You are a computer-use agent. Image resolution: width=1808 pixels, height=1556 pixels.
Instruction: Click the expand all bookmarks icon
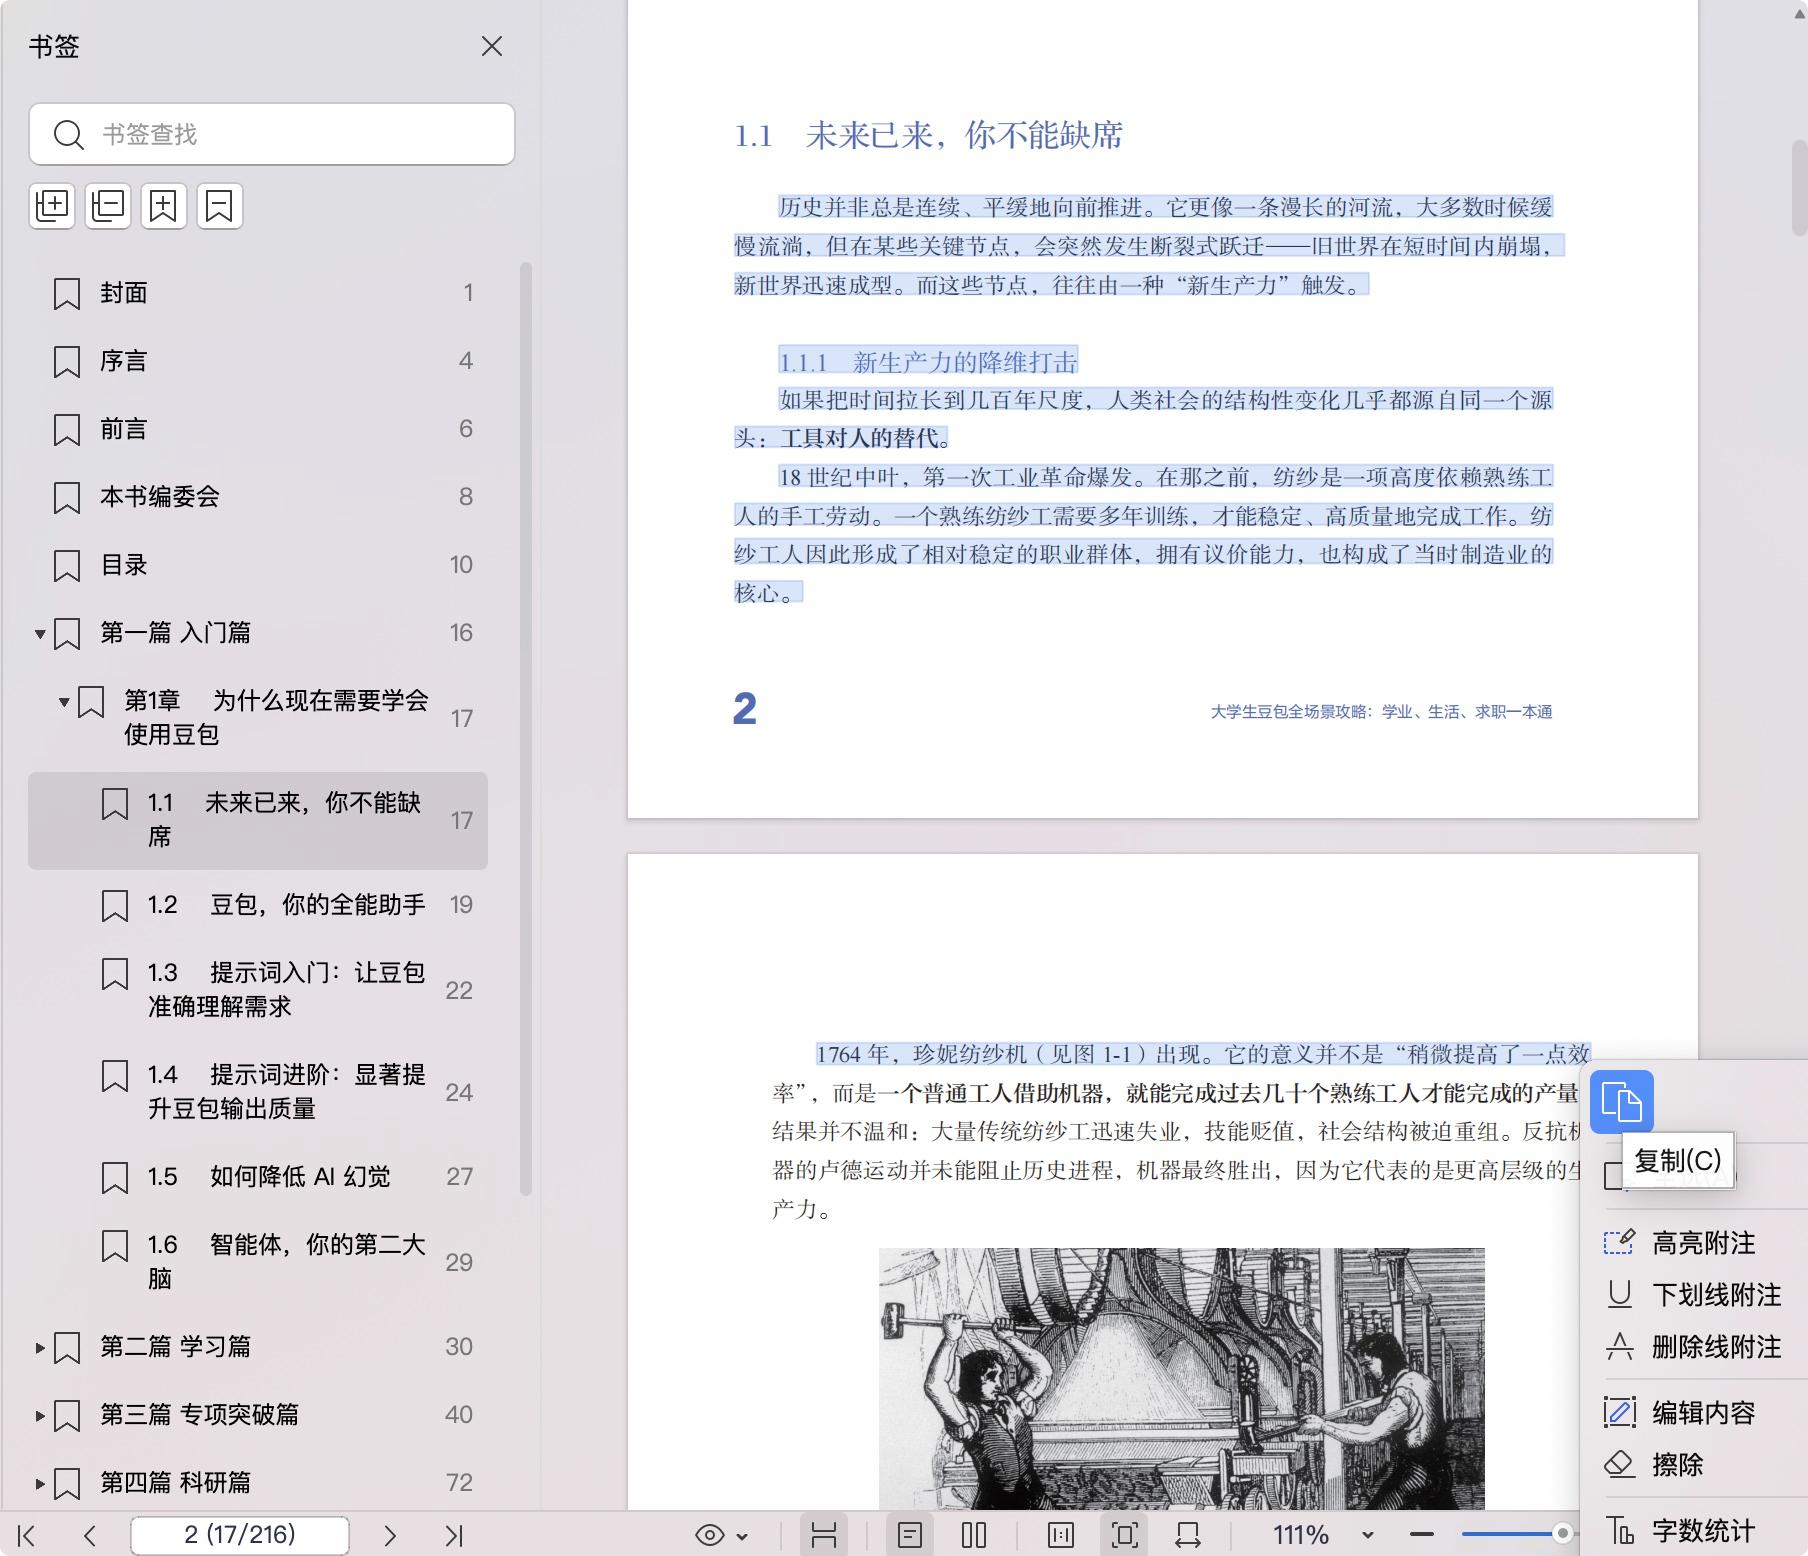click(52, 206)
